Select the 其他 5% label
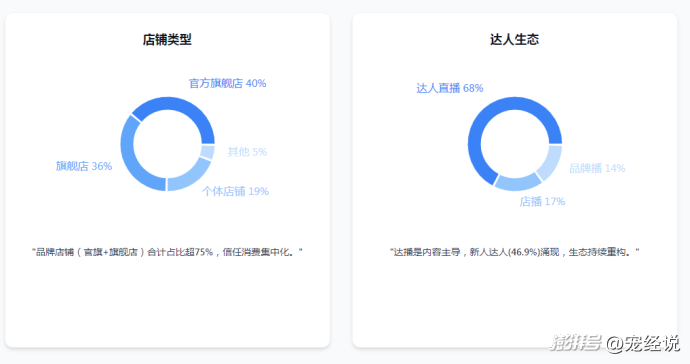 click(247, 152)
